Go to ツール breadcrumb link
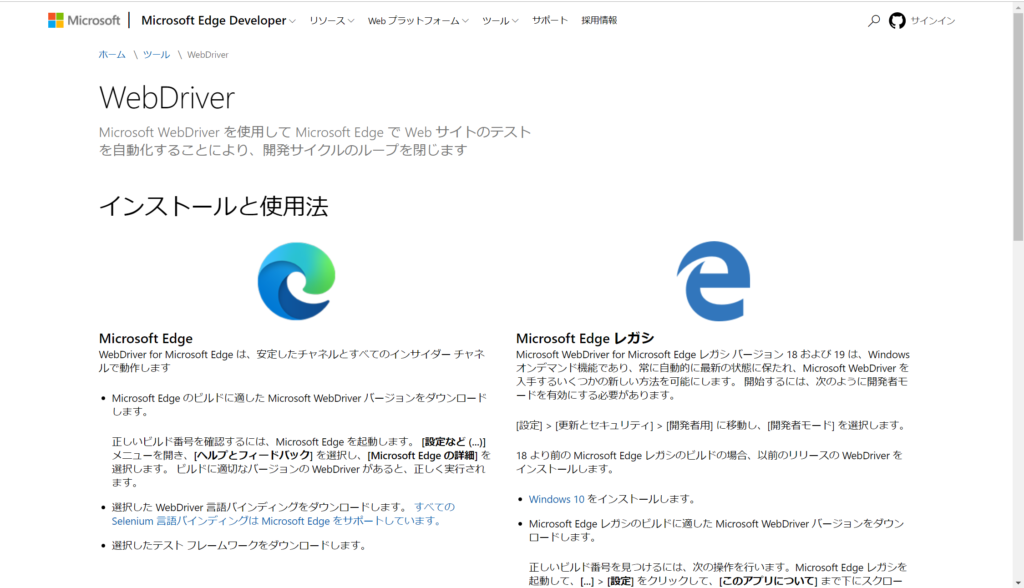 [x=156, y=54]
